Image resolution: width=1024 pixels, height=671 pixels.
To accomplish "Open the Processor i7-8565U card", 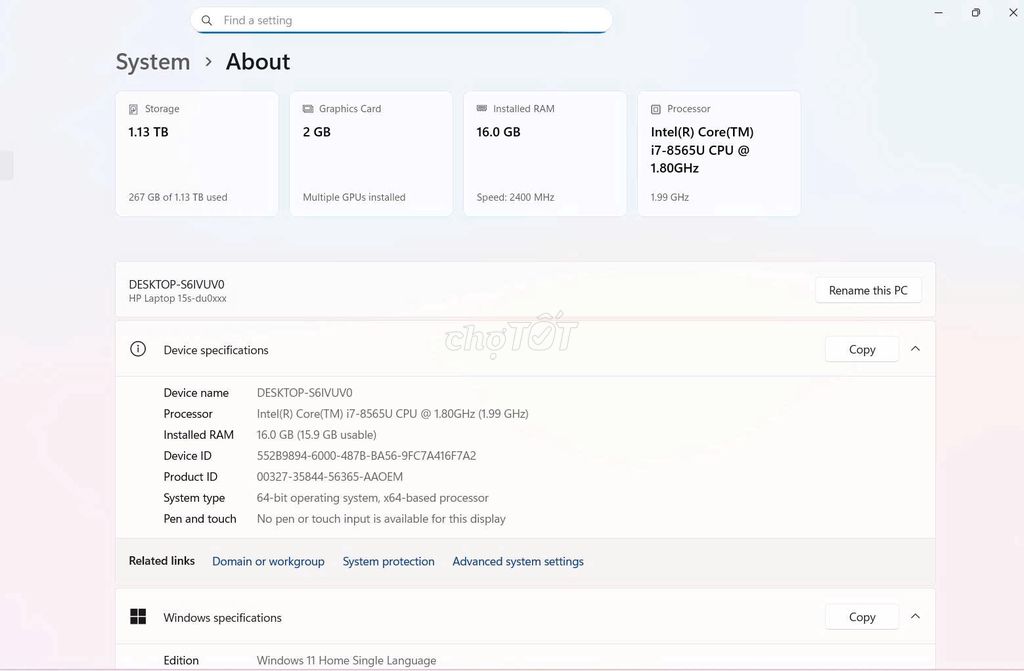I will click(719, 154).
